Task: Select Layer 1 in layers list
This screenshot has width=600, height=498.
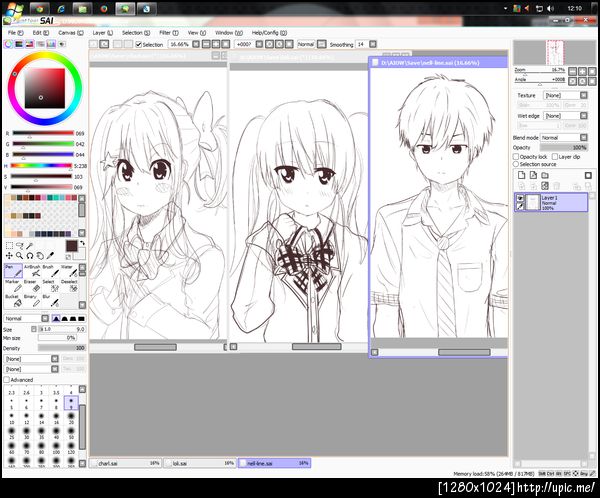Action: [551, 202]
